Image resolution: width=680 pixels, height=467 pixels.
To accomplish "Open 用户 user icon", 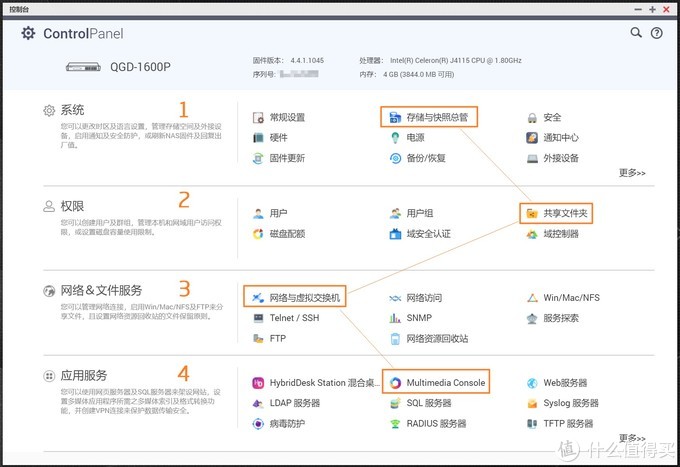I will click(258, 213).
